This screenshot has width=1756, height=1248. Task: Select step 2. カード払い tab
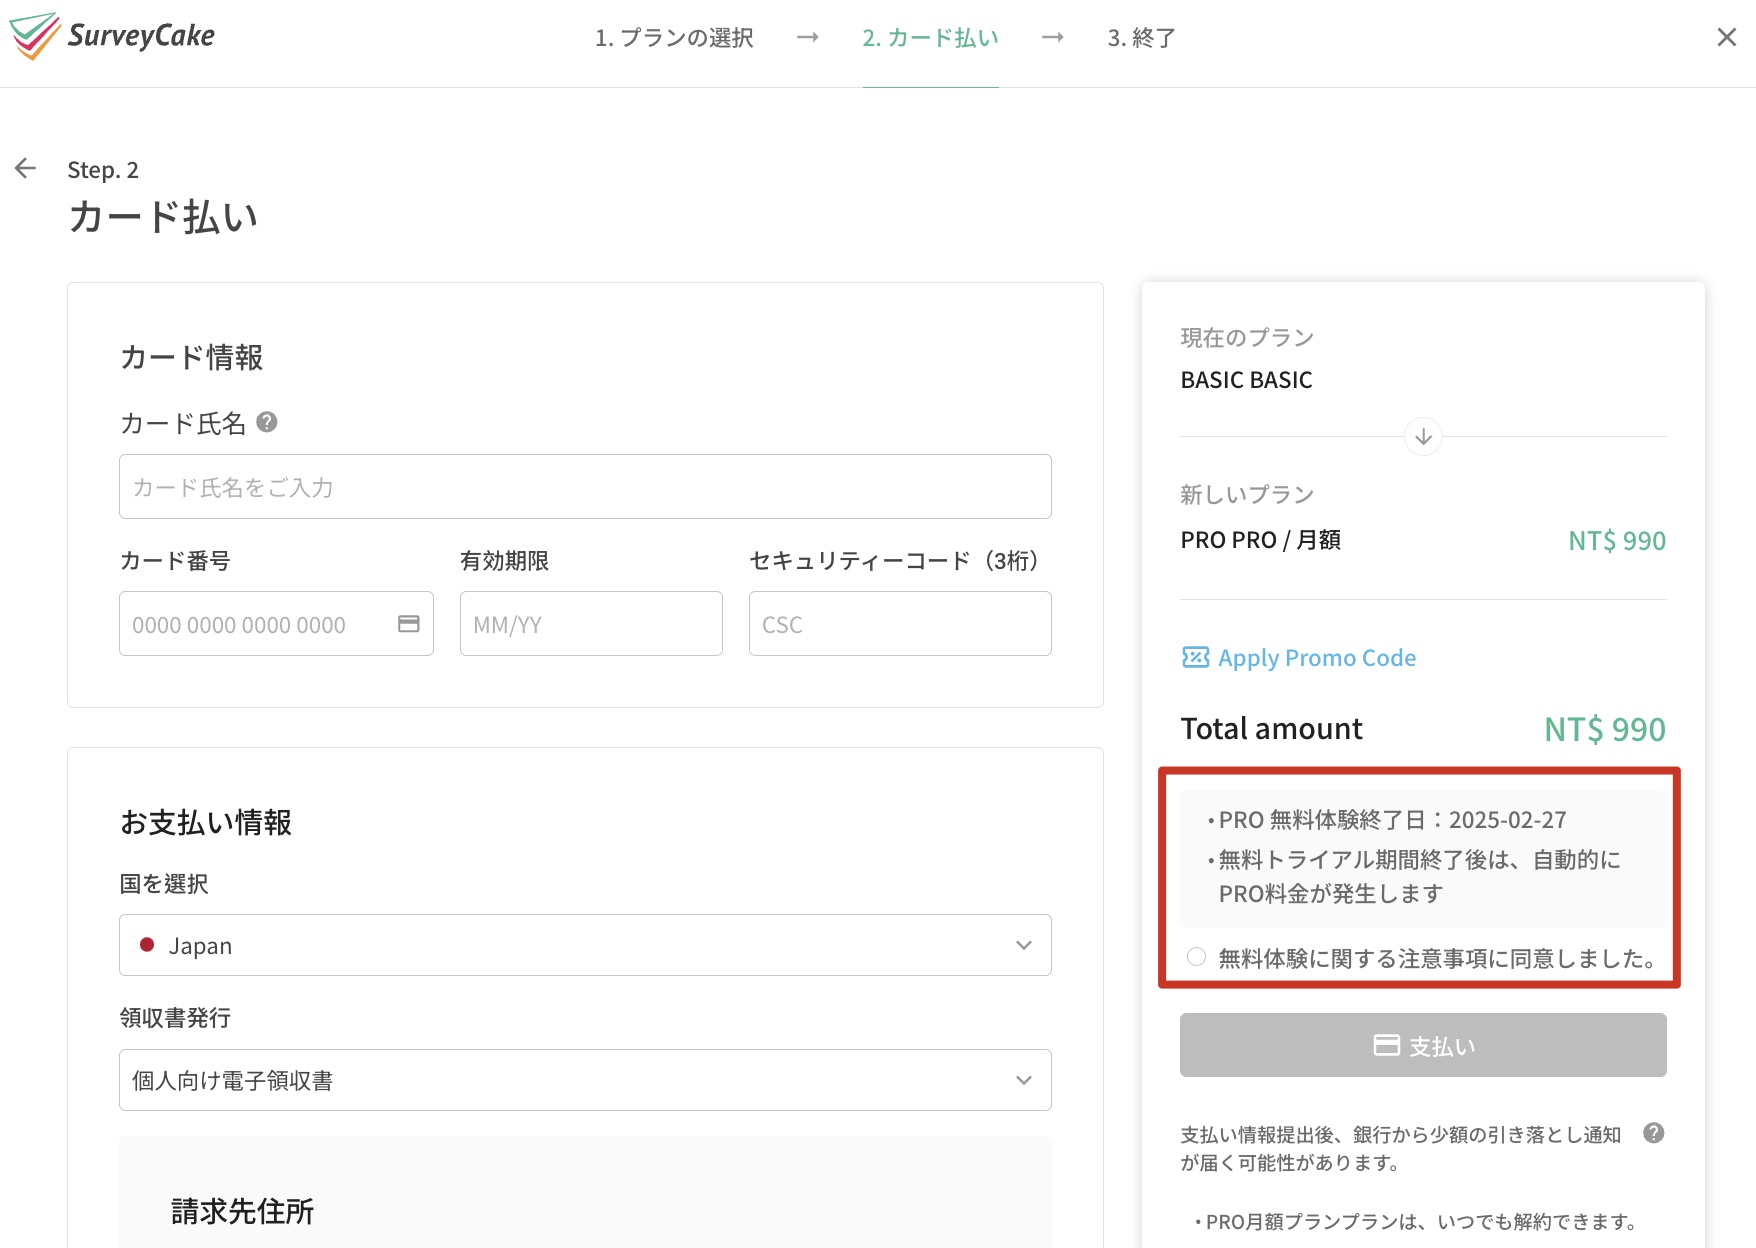click(x=930, y=38)
